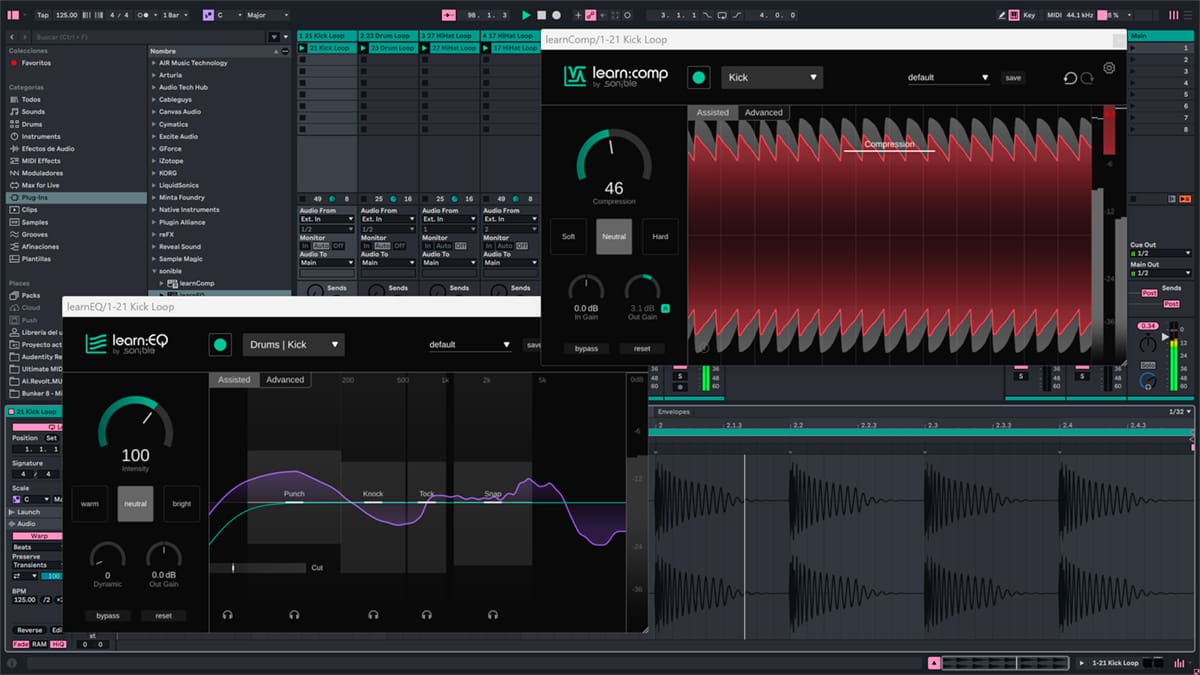
Task: Toggle the Fade clip option
Action: click(20, 644)
